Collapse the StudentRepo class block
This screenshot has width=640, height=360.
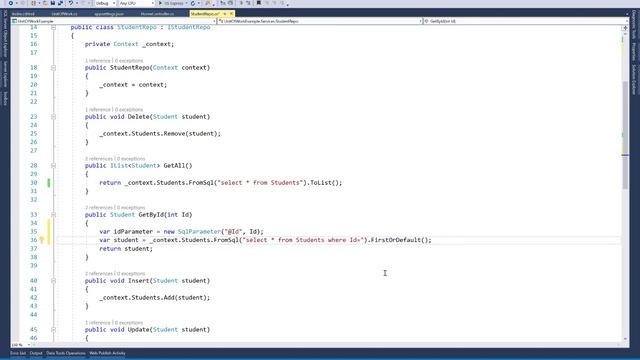(x=53, y=27)
